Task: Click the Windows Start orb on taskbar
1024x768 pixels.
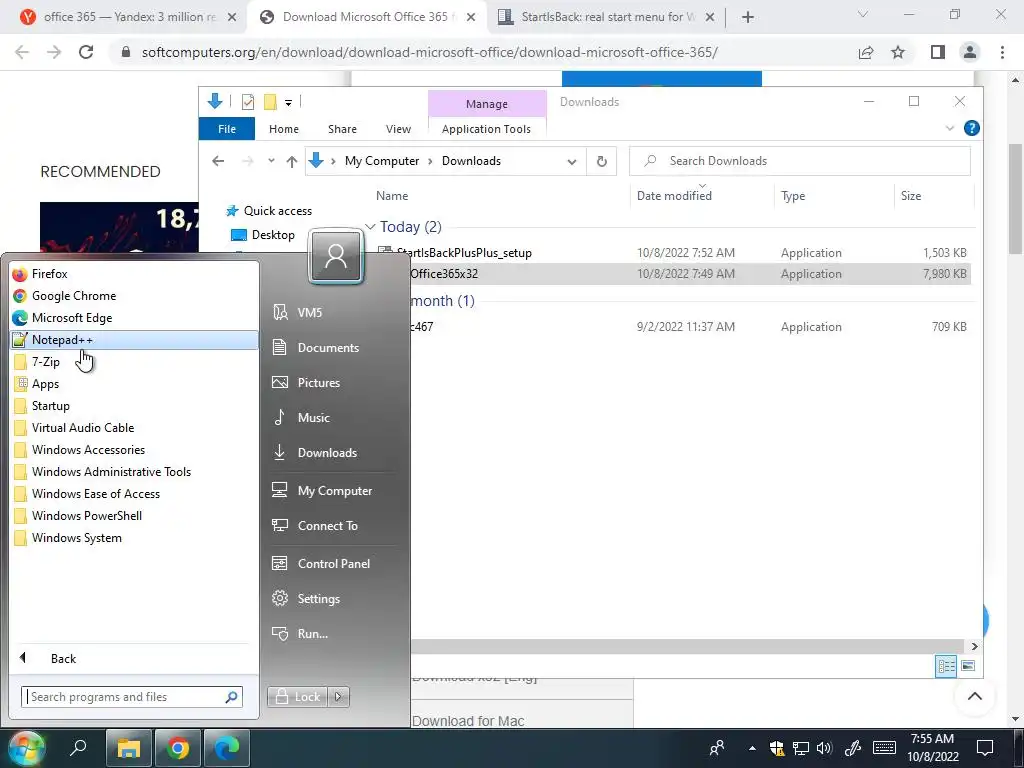Action: pyautogui.click(x=26, y=748)
